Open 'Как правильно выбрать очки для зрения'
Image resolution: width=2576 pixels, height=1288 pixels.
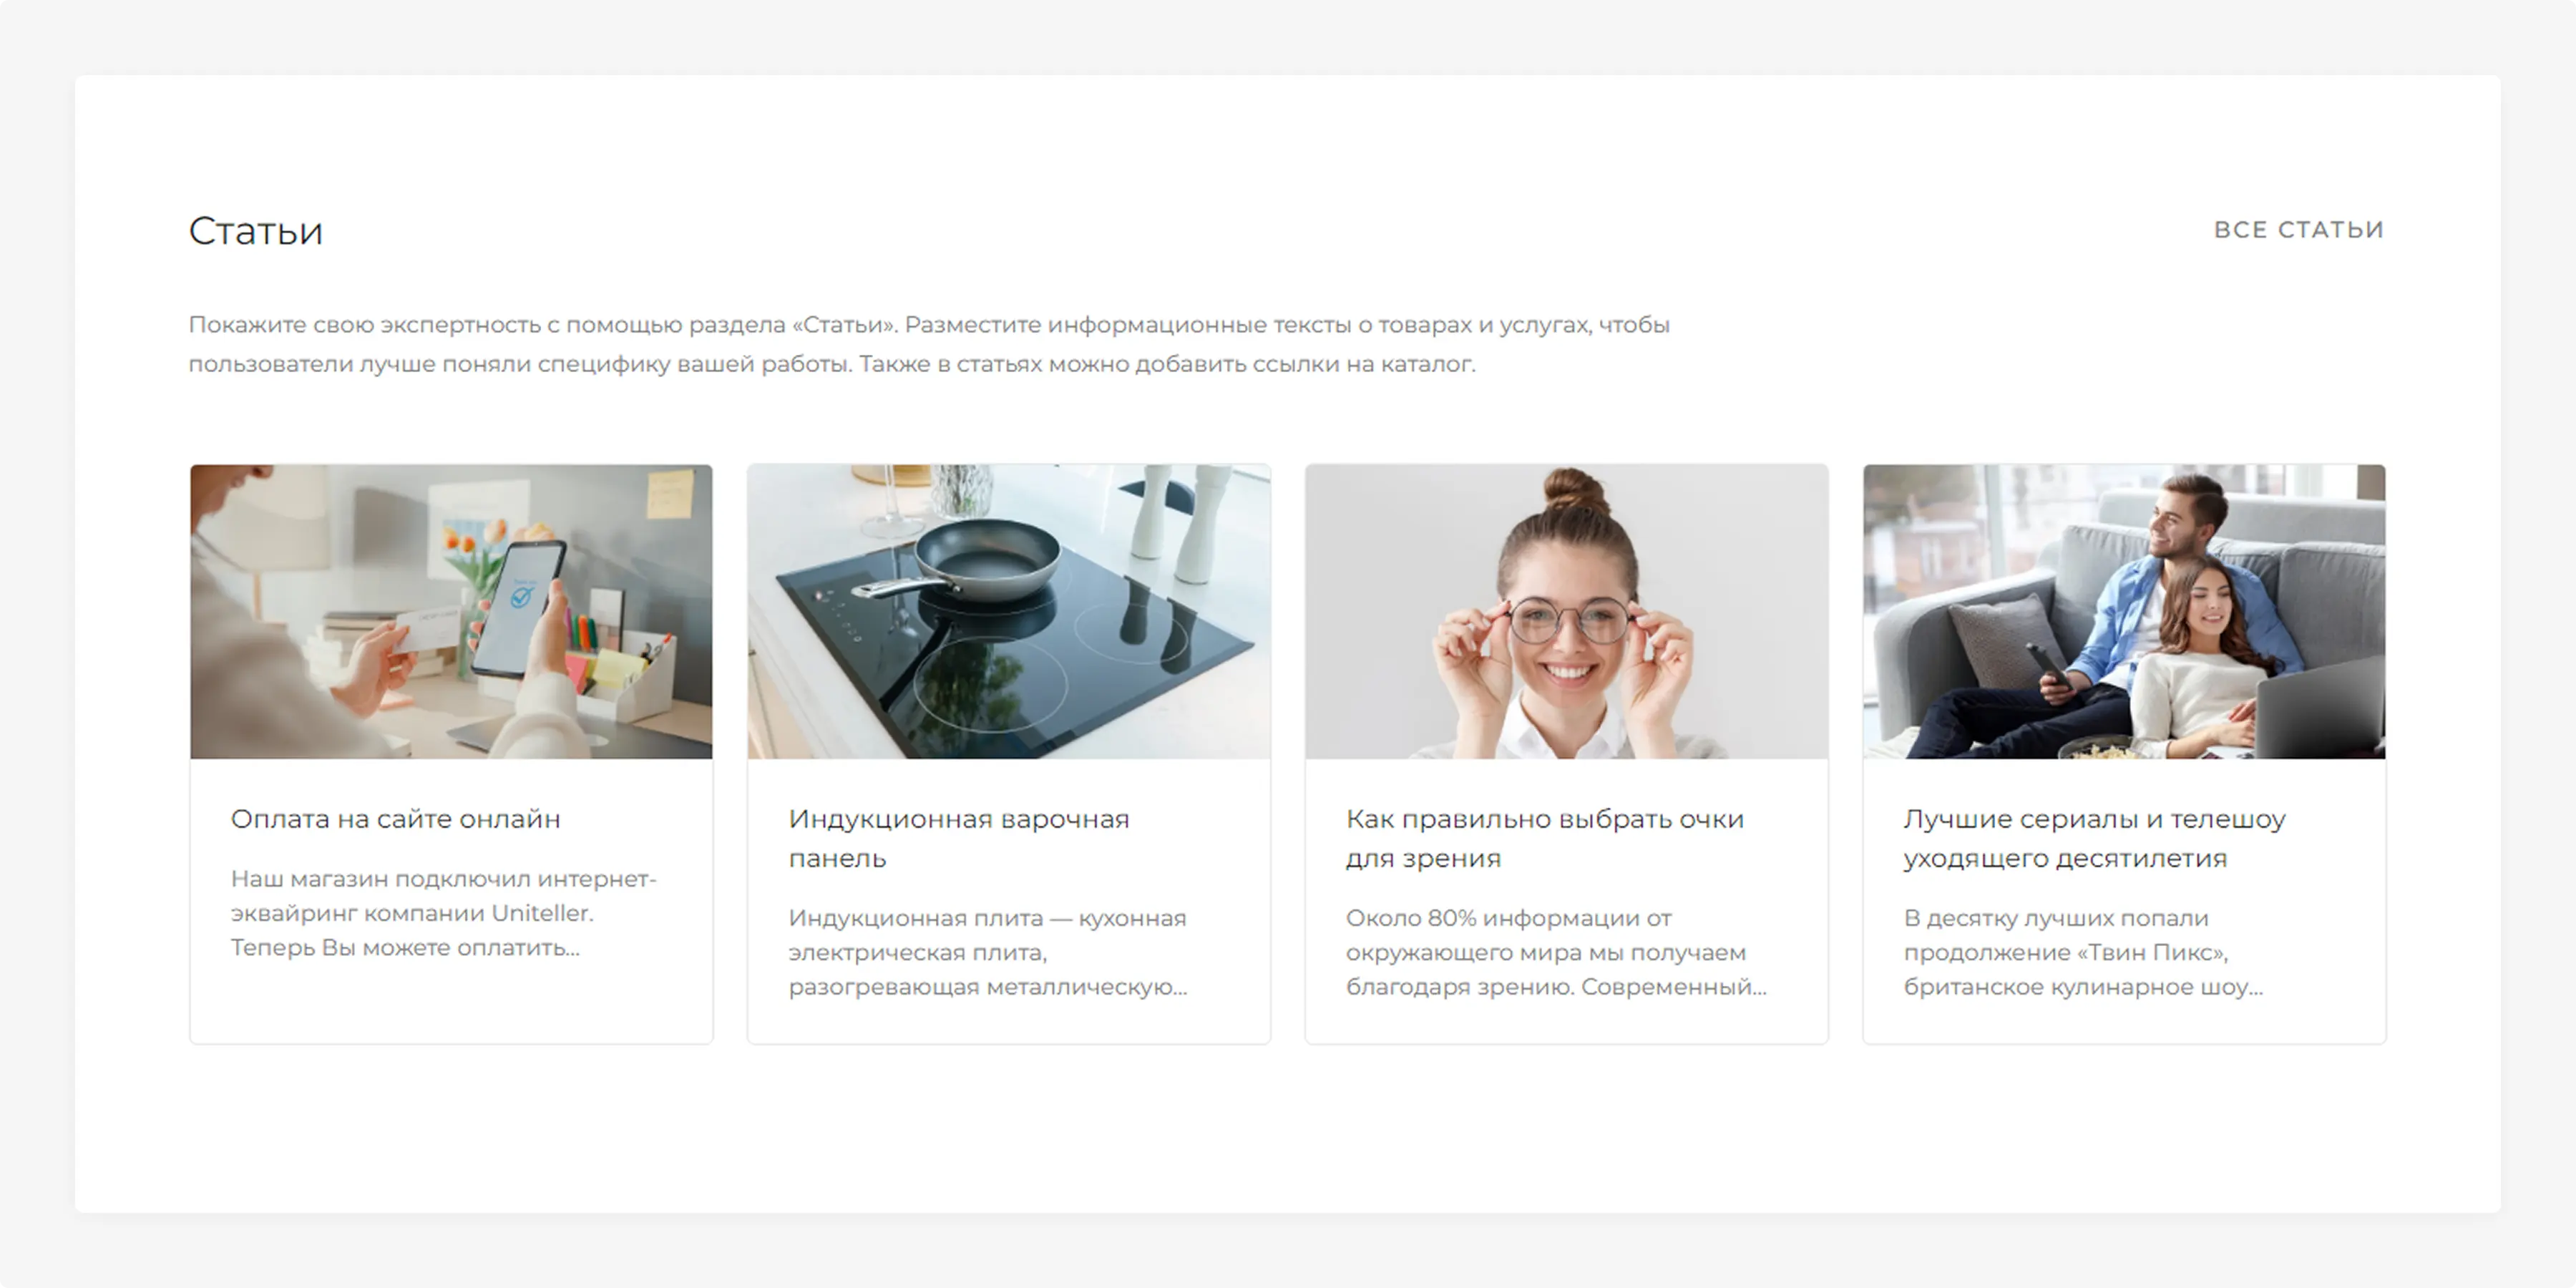[1544, 838]
